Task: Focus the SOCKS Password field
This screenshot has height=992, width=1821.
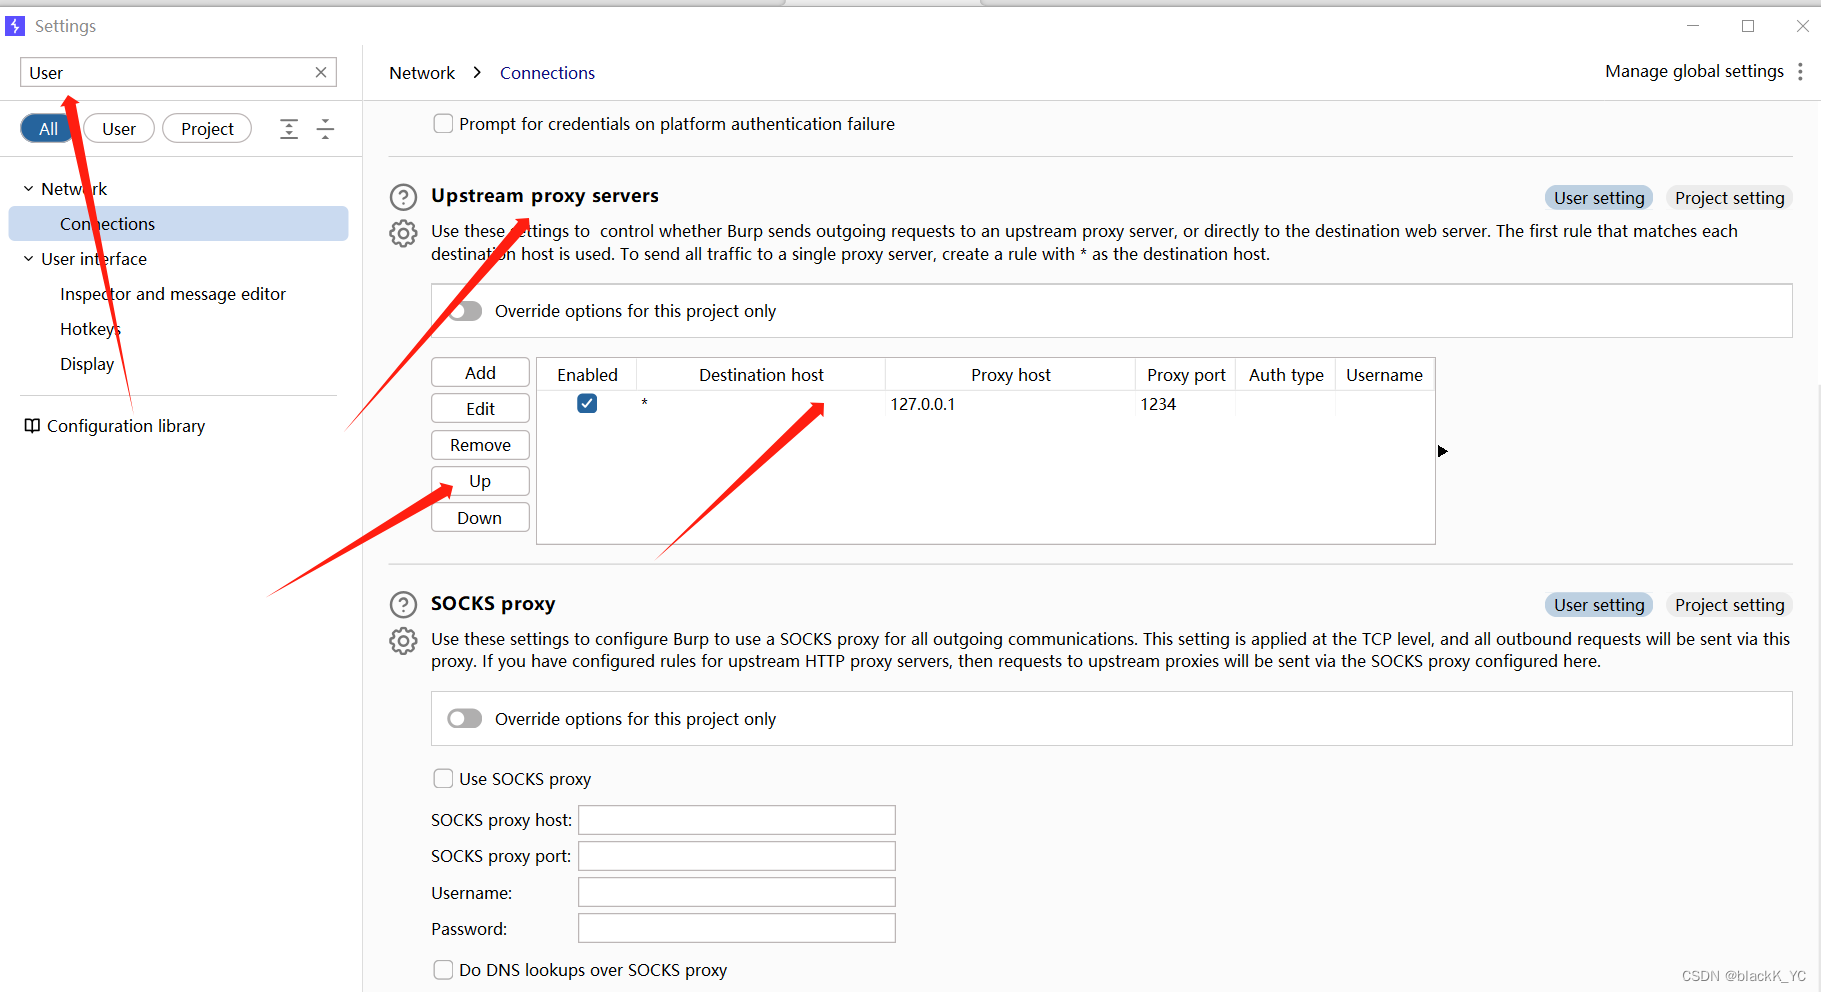Action: coord(737,928)
